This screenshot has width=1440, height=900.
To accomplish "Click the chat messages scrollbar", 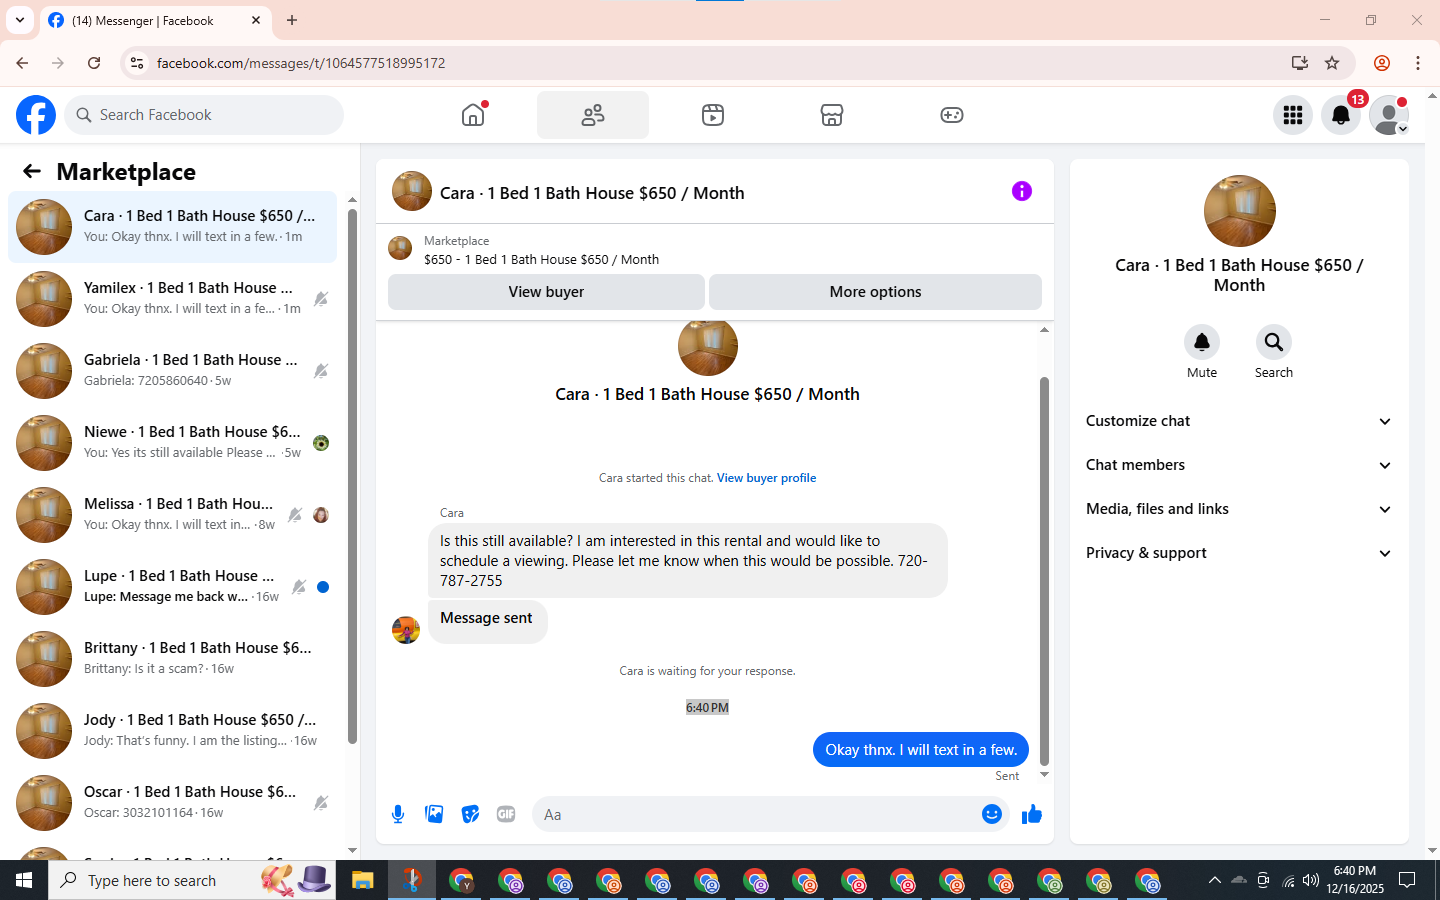I will pos(1044,570).
